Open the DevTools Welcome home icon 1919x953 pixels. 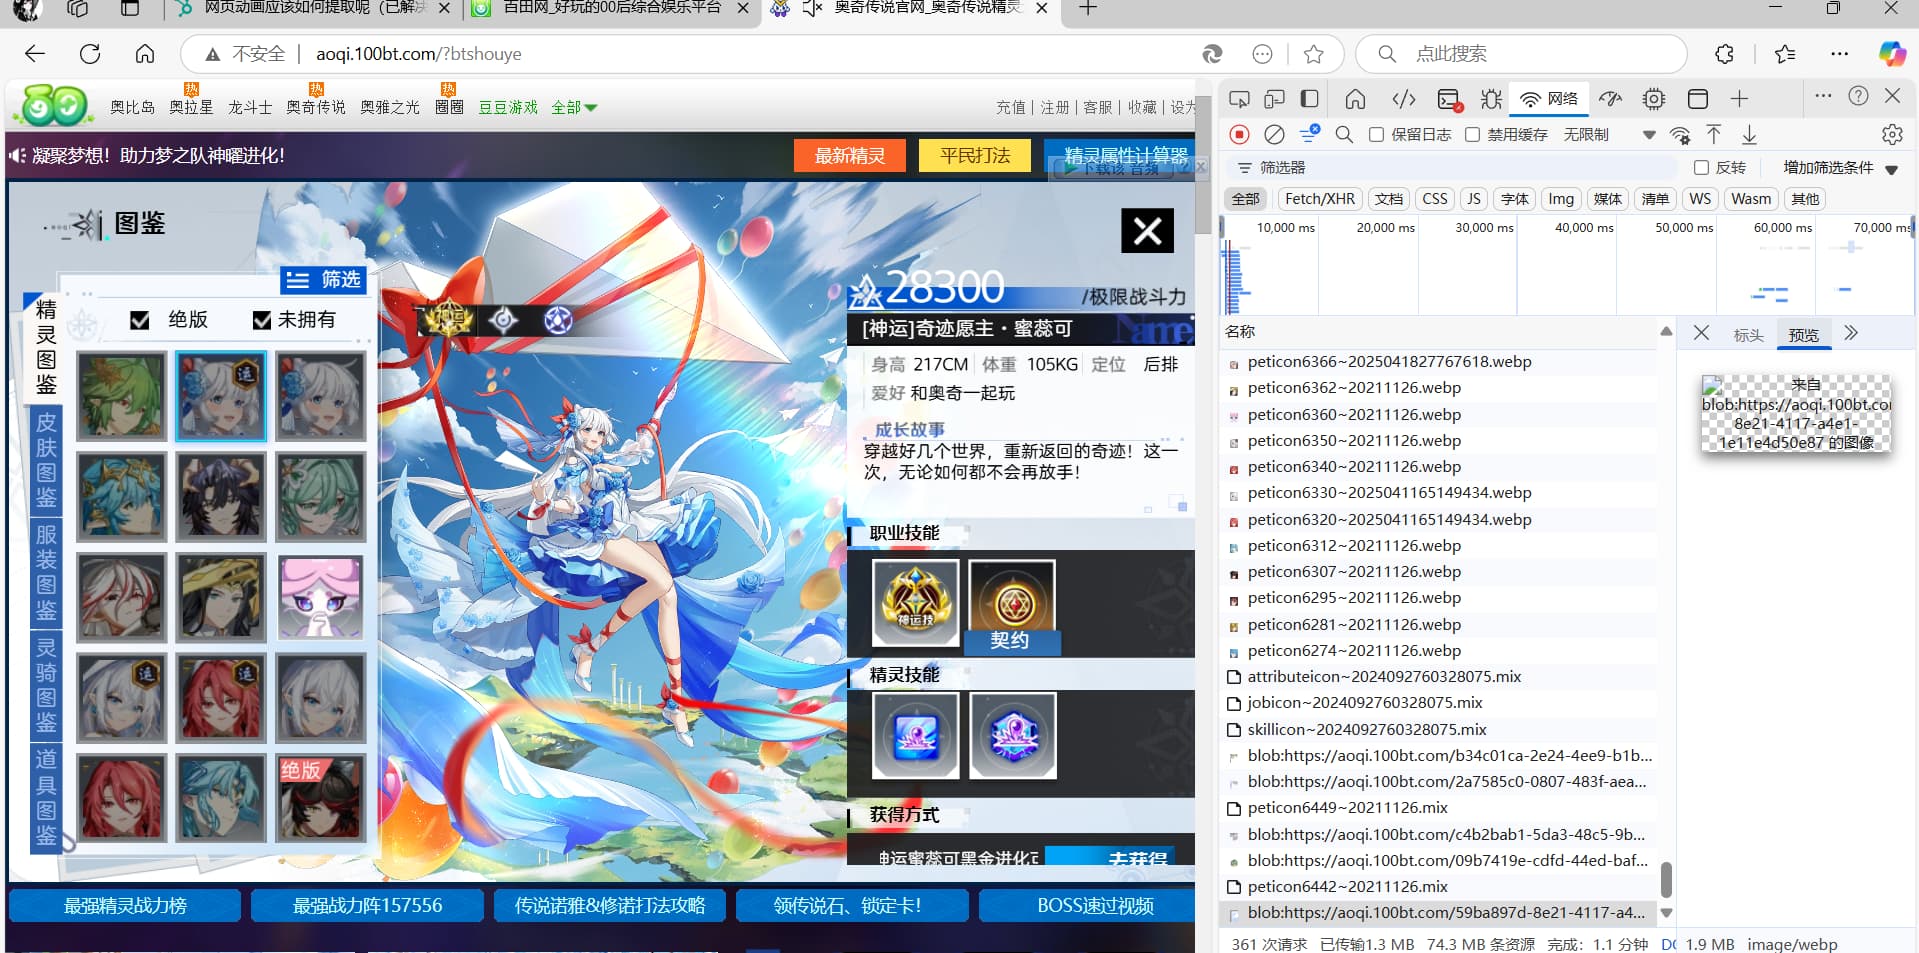1355,98
